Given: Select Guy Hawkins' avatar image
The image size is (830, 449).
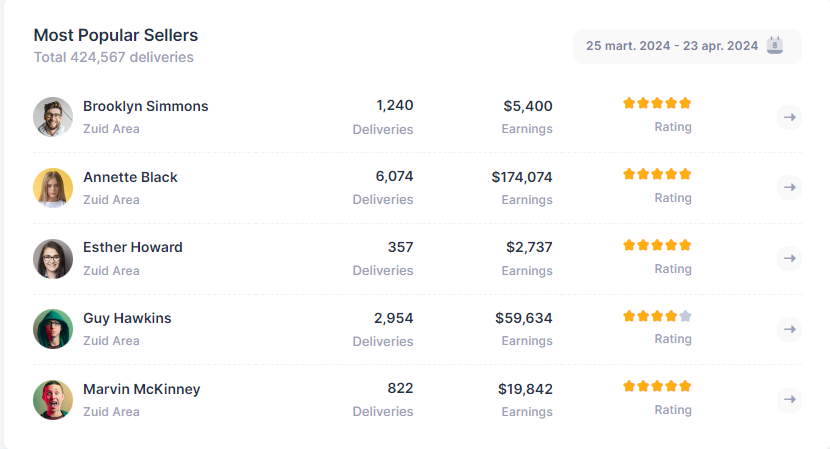Looking at the screenshot, I should [x=53, y=329].
